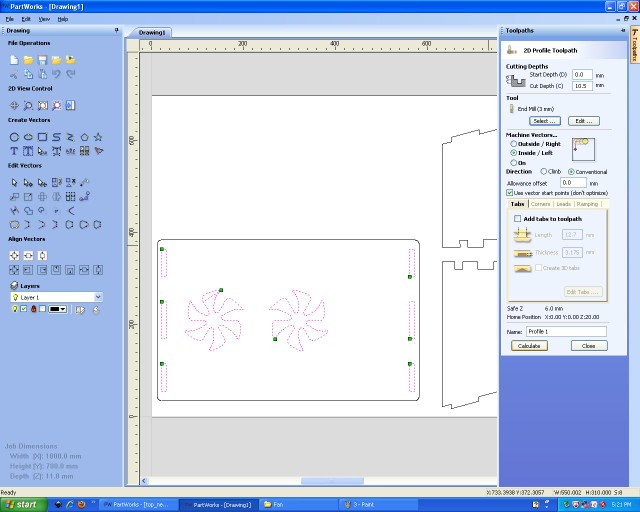Image resolution: width=640 pixels, height=512 pixels.
Task: Select the Draw Star tool
Action: point(98,137)
